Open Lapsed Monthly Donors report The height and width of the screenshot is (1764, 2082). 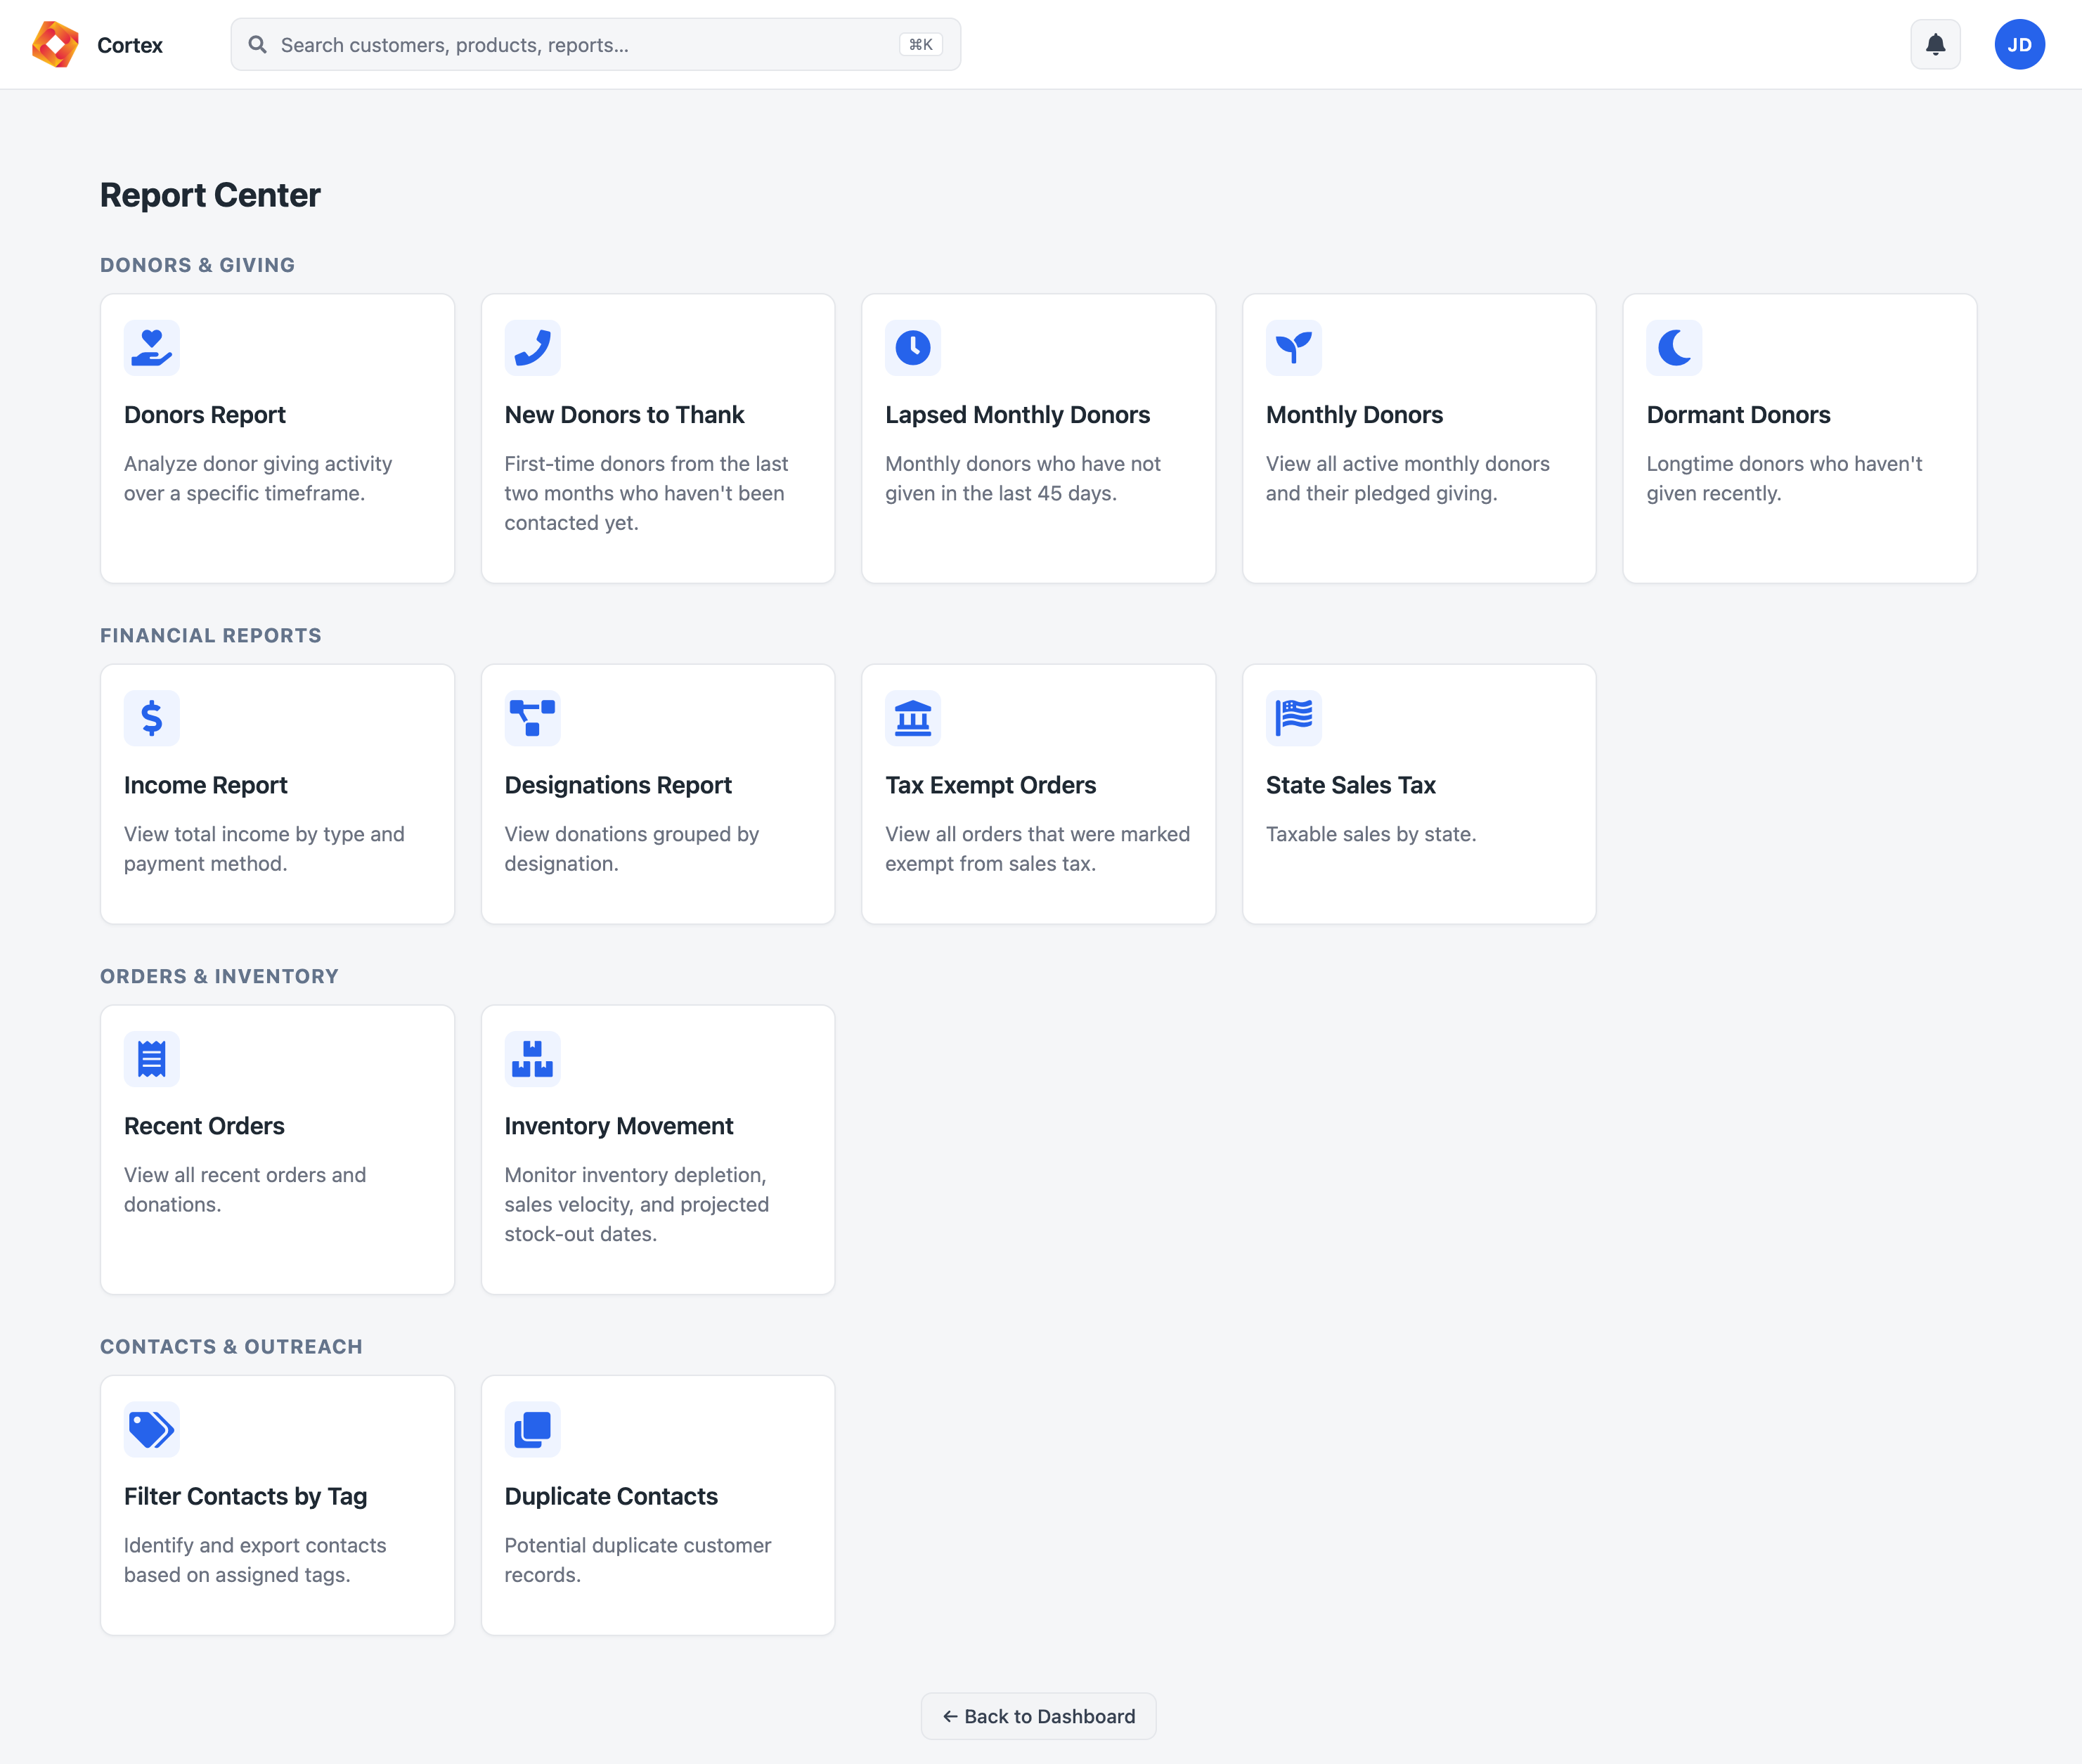pyautogui.click(x=1017, y=414)
